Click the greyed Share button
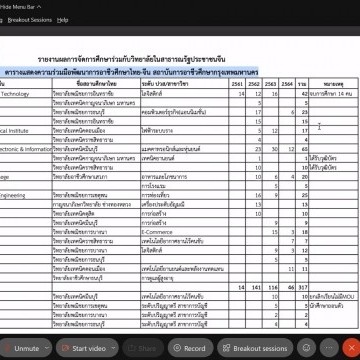Image resolution: width=360 pixels, height=360 pixels. [143, 348]
